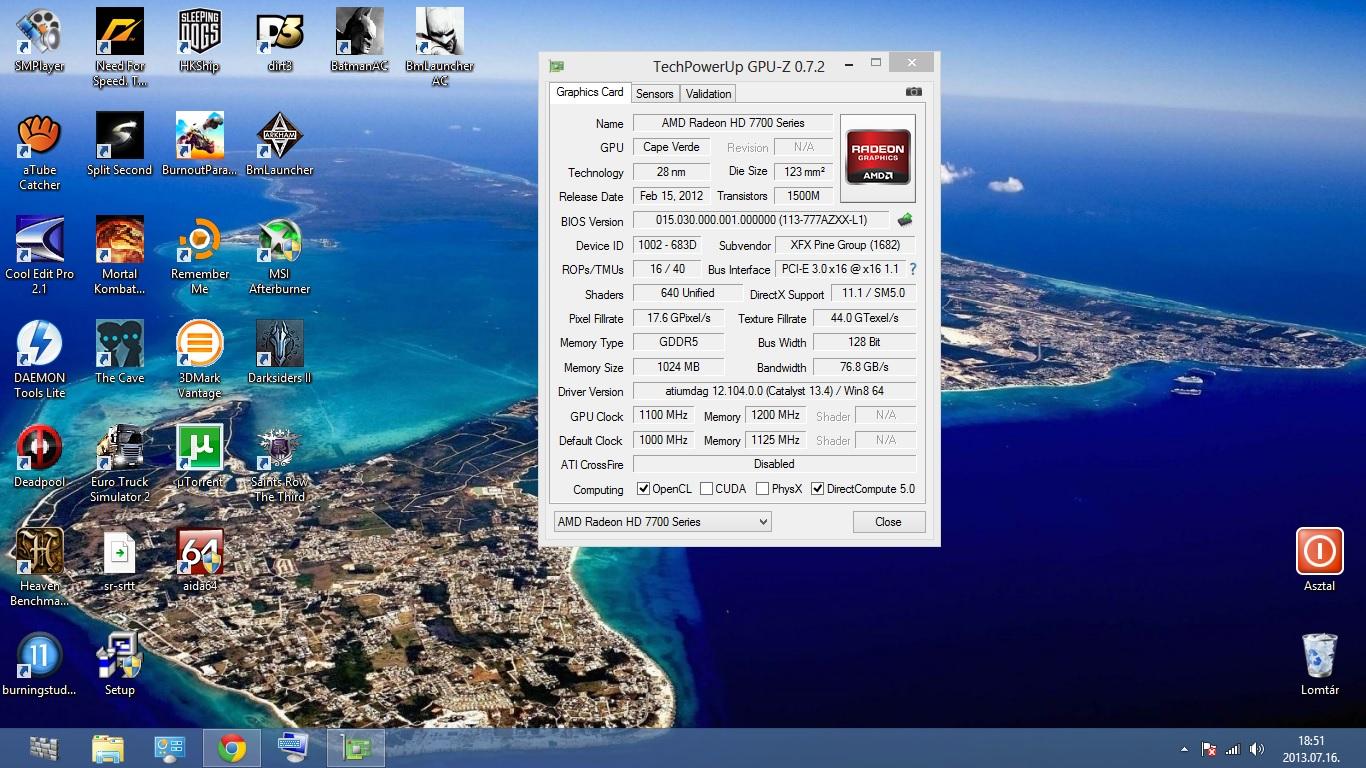The width and height of the screenshot is (1366, 768).
Task: Open the GPU-Z title bar system icon
Action: (x=556, y=66)
